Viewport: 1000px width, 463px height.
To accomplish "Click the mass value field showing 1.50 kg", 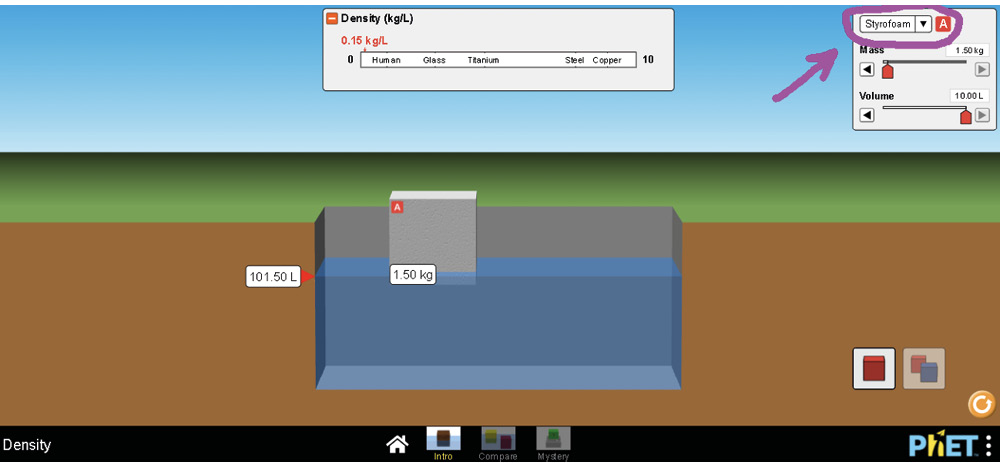I will (x=968, y=50).
